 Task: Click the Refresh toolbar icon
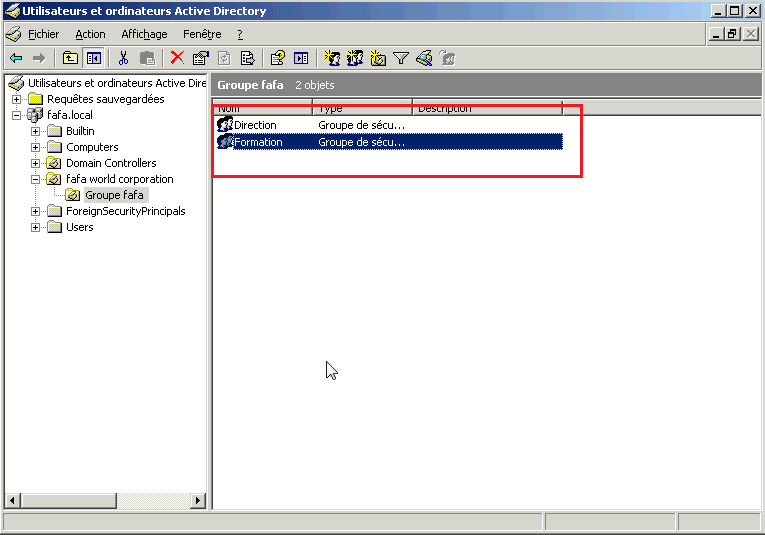point(224,59)
